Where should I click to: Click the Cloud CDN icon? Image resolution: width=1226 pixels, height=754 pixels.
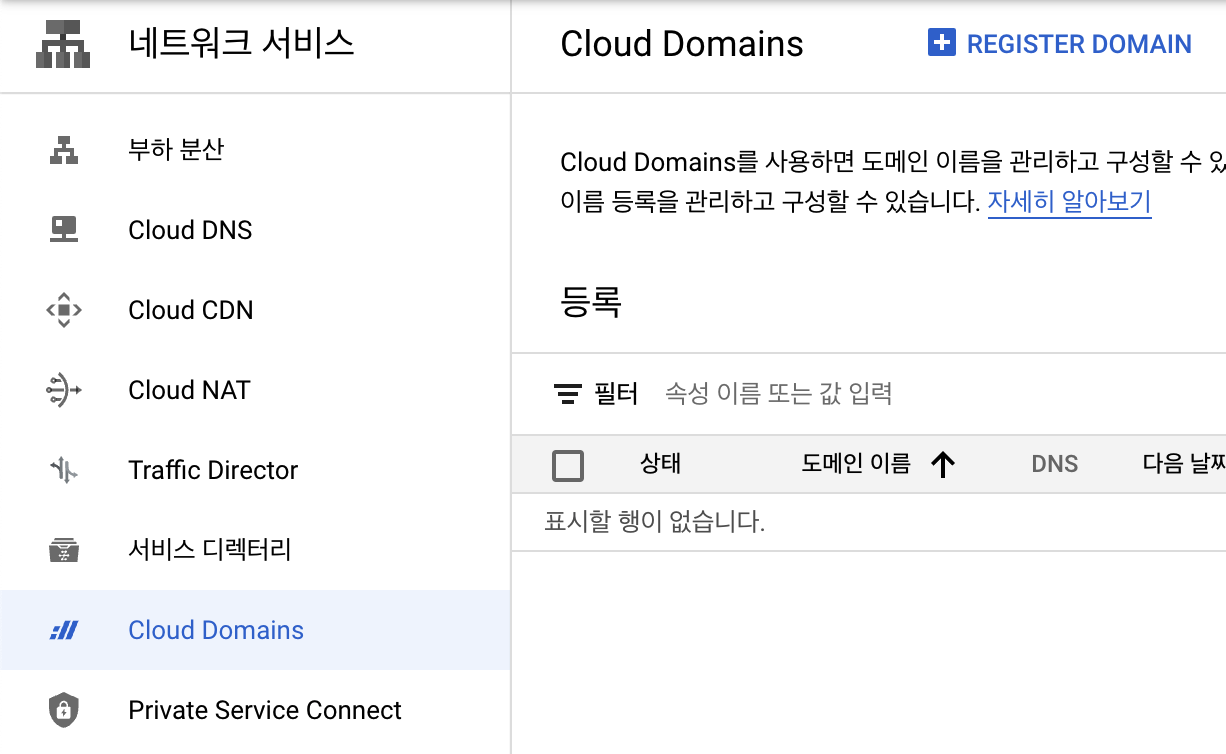point(64,310)
